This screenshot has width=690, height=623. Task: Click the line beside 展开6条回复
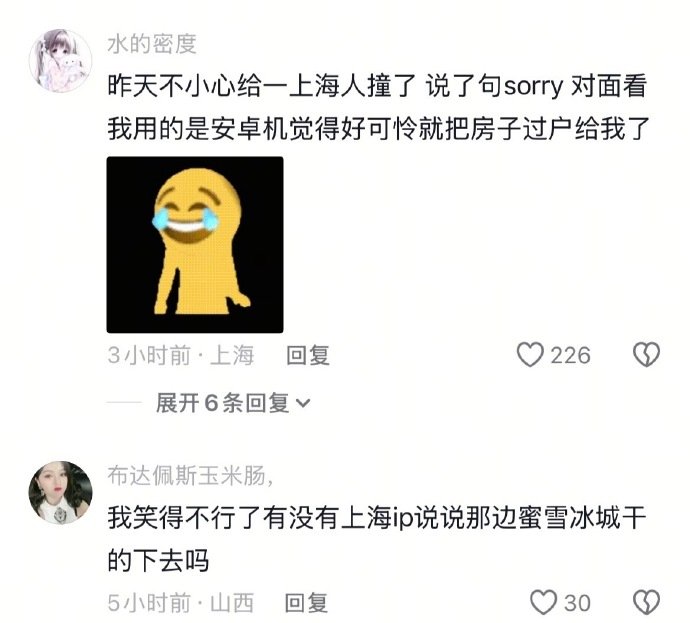tap(124, 403)
